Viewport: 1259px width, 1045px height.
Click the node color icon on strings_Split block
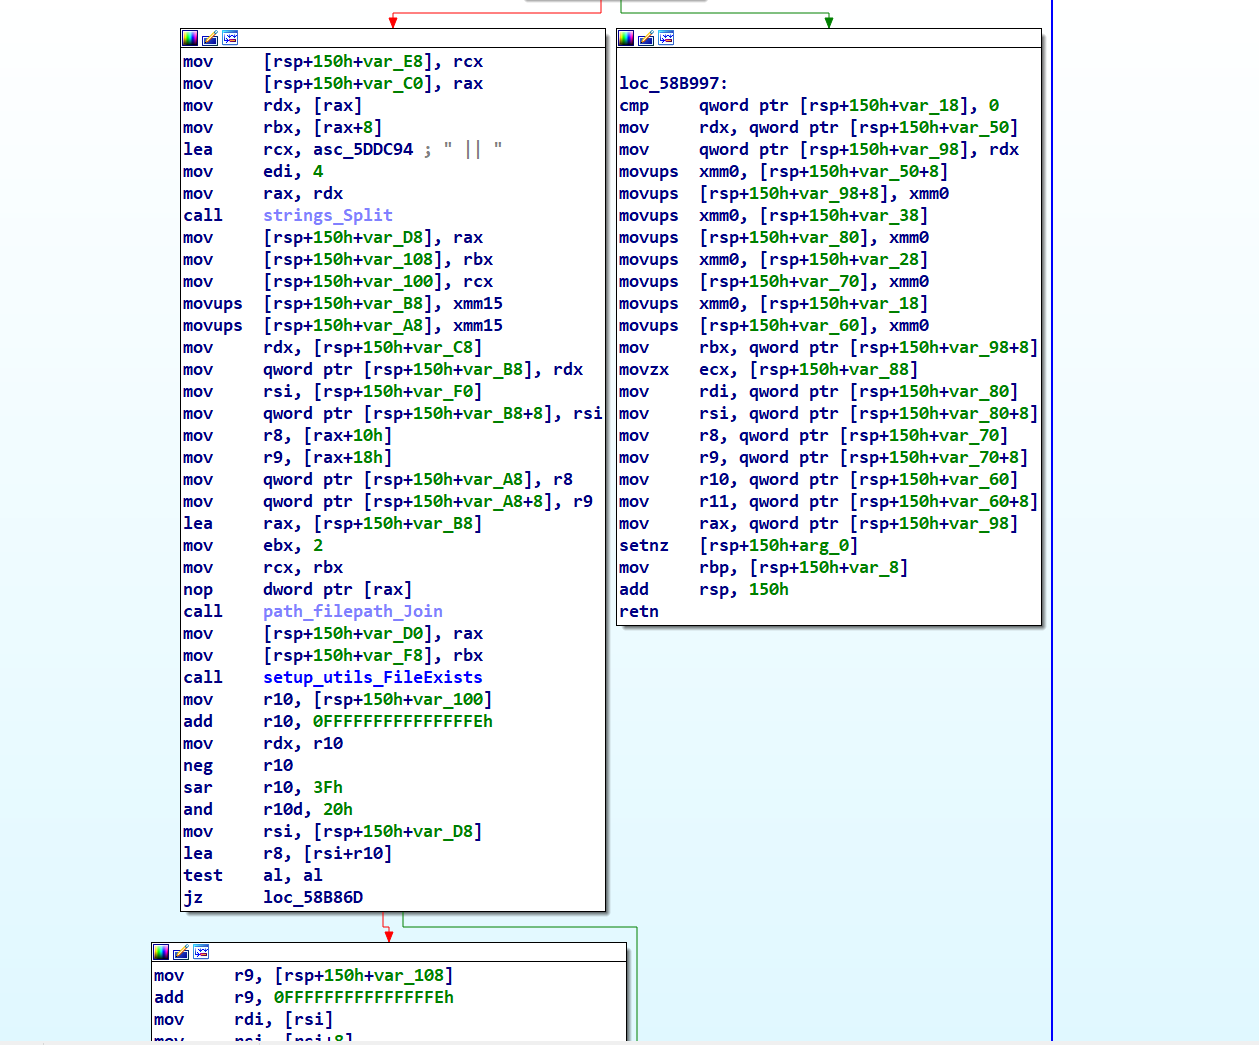(x=190, y=38)
